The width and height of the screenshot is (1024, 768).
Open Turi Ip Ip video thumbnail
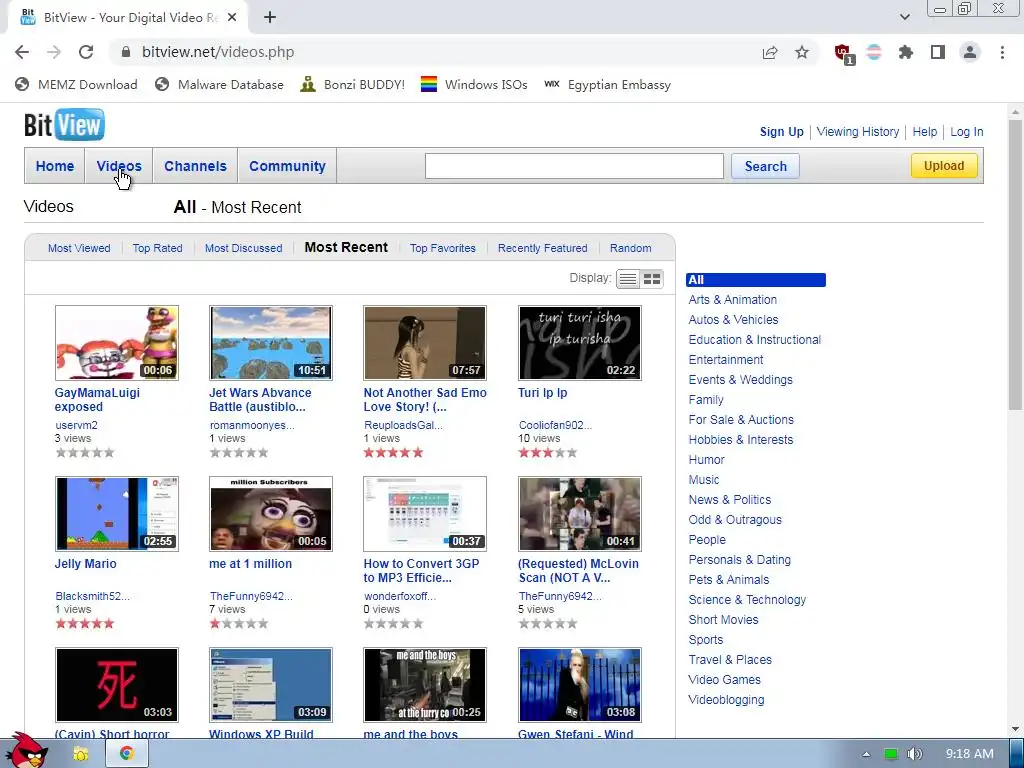point(580,343)
